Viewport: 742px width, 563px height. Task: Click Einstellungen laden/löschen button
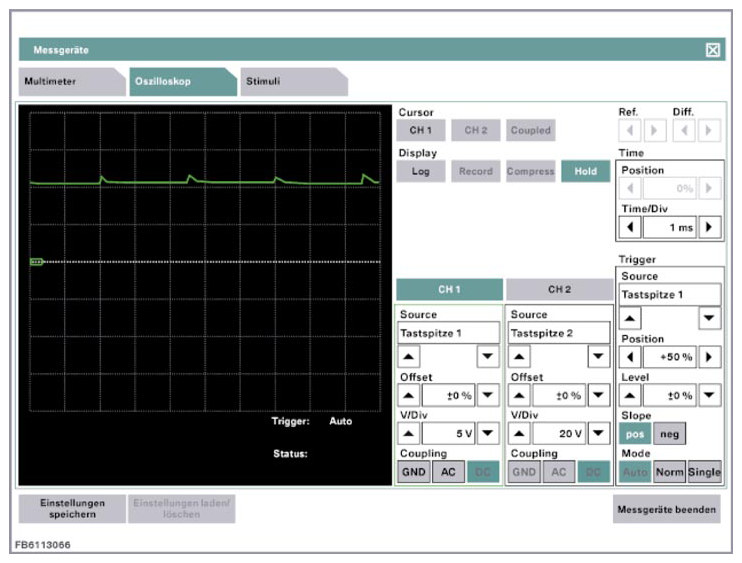pos(182,509)
